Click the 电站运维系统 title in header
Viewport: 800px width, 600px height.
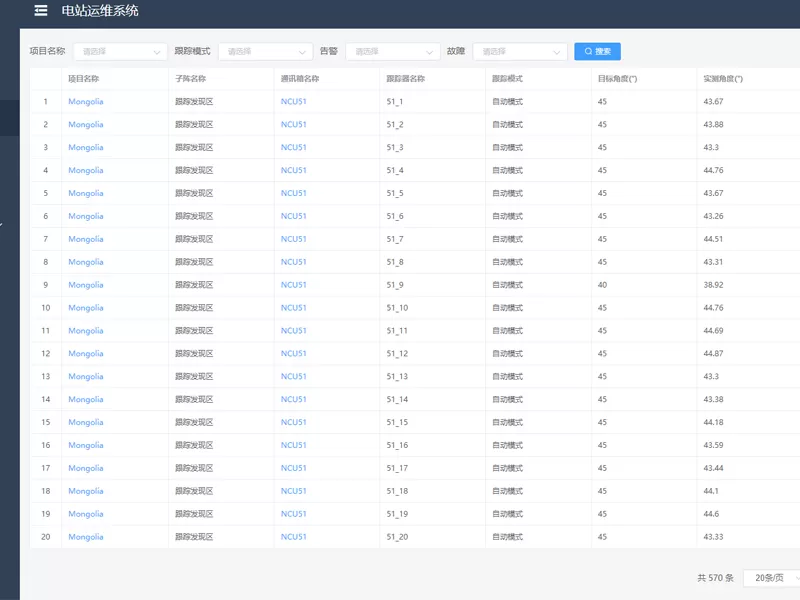click(x=100, y=11)
